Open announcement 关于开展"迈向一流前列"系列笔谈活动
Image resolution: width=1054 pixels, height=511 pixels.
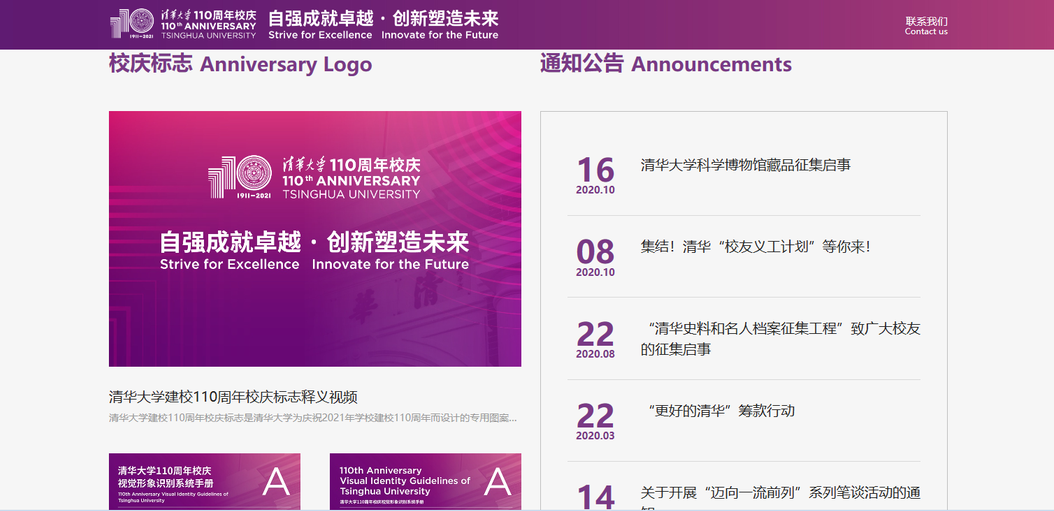780,498
